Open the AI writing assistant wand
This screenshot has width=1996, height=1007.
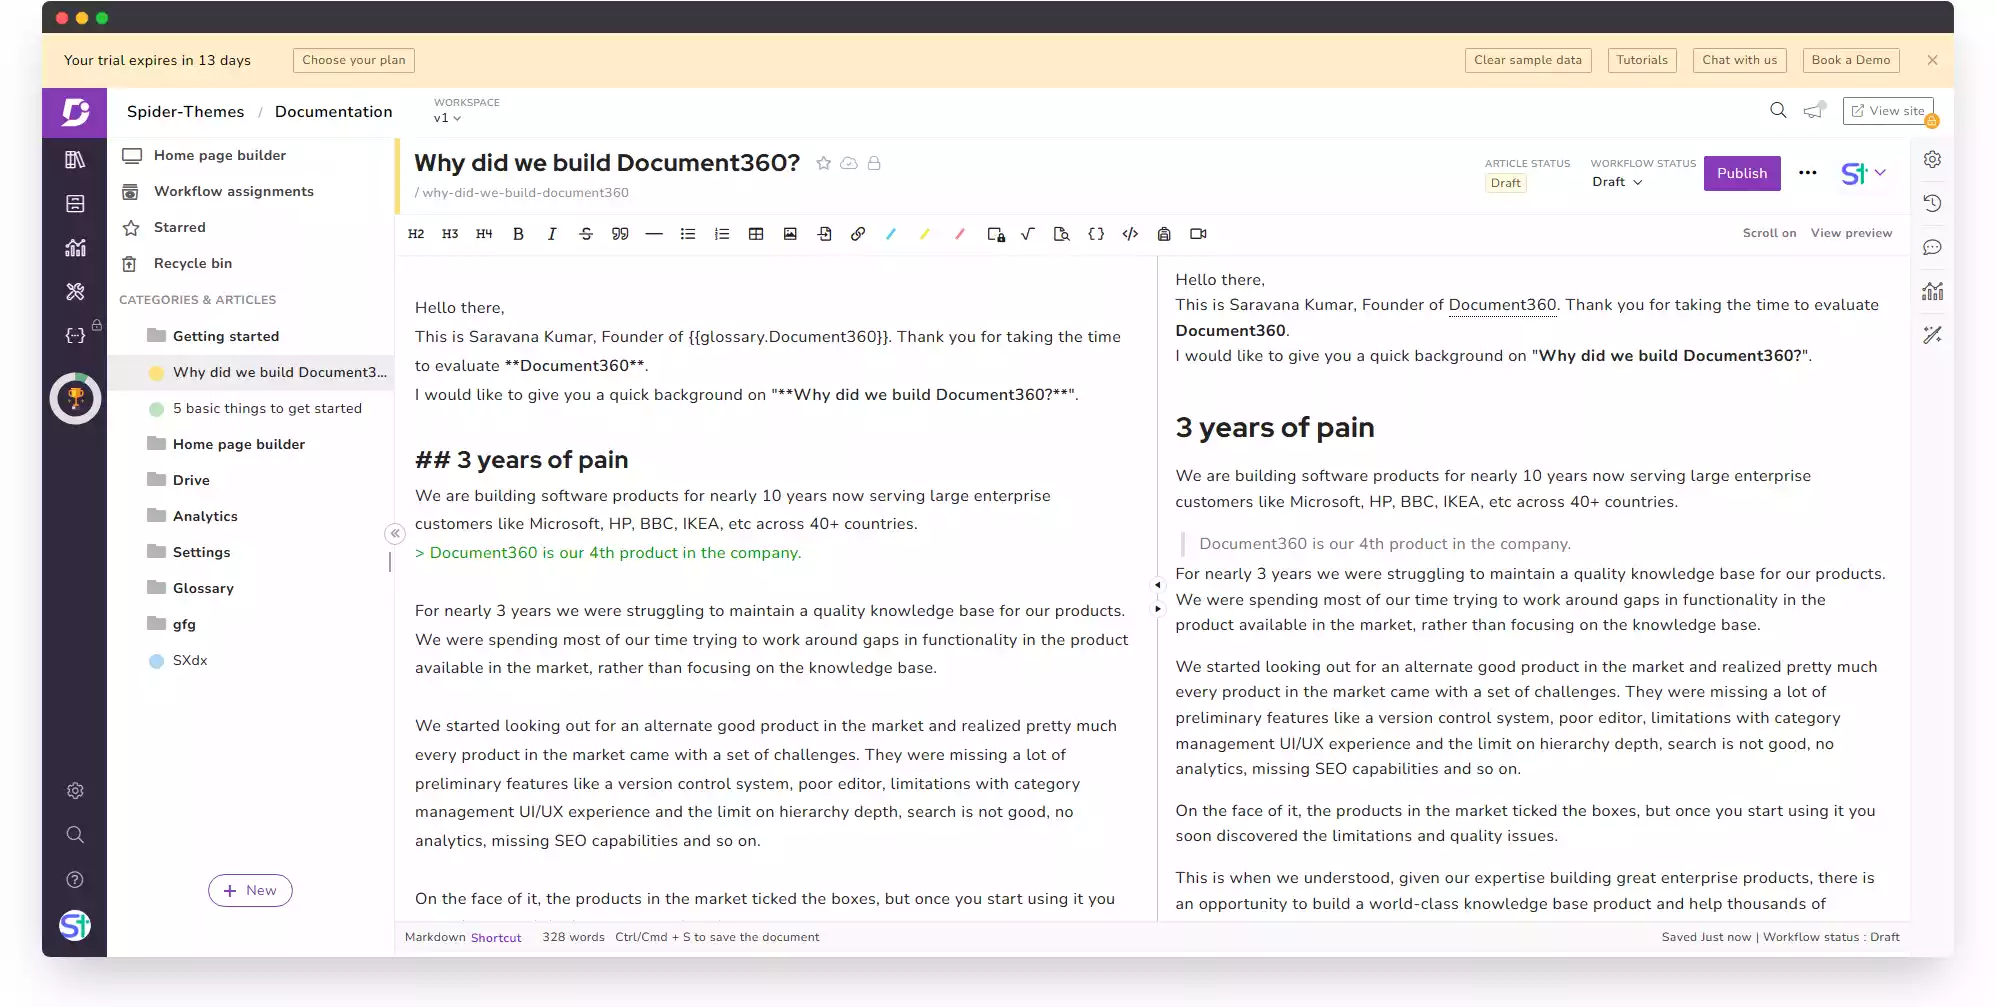1933,335
